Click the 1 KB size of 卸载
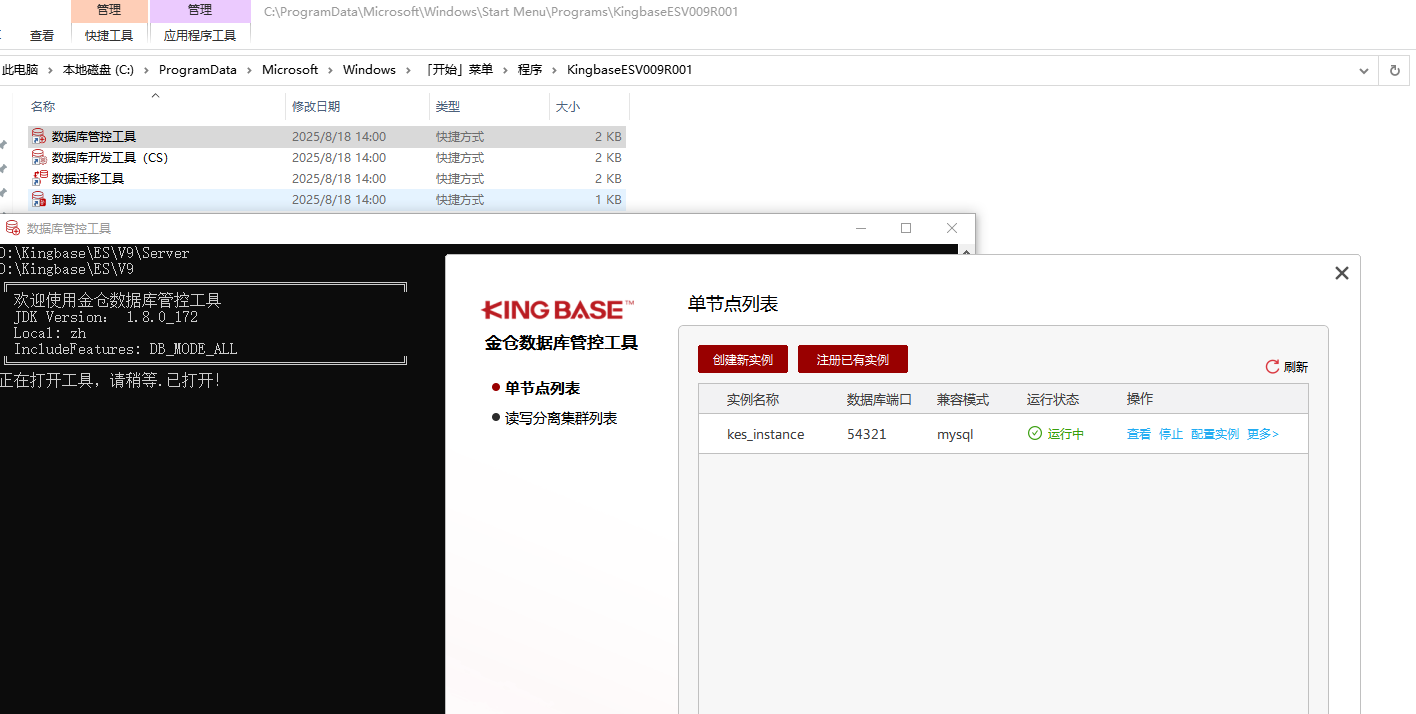Screen dimensions: 1416x714 coord(608,200)
